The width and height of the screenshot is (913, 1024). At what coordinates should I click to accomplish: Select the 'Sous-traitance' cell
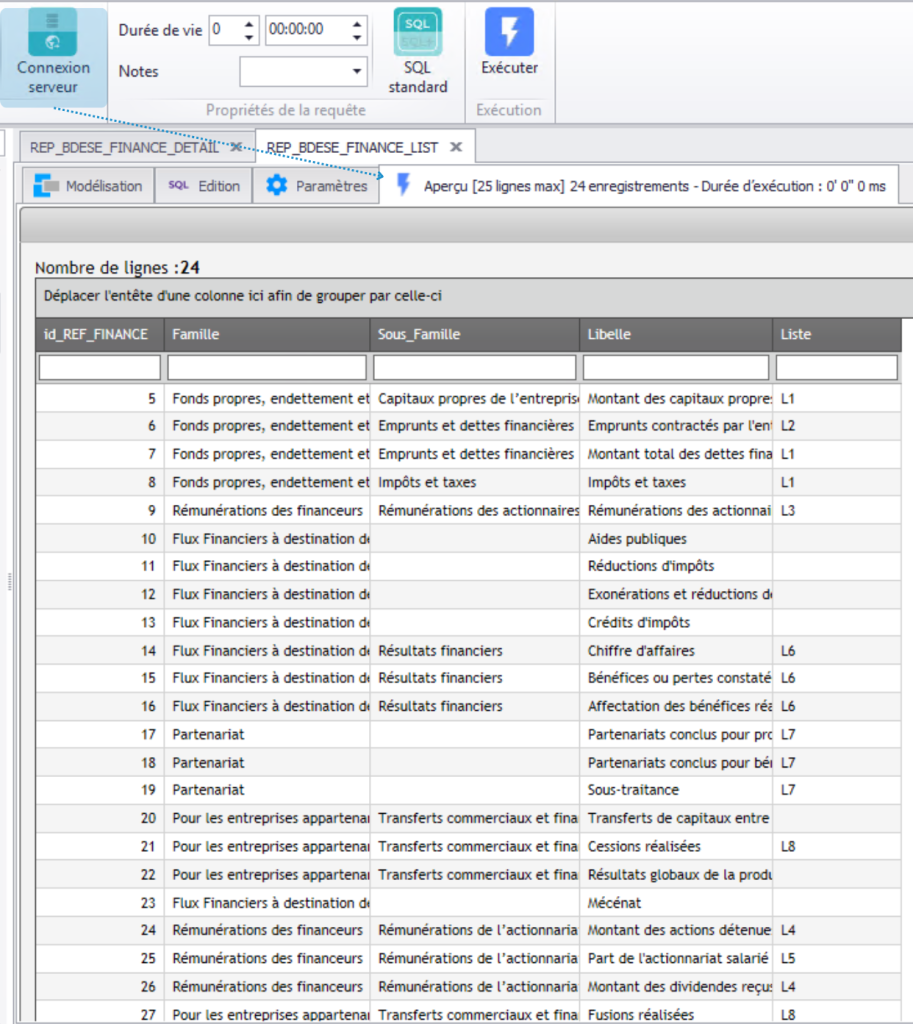pos(676,790)
